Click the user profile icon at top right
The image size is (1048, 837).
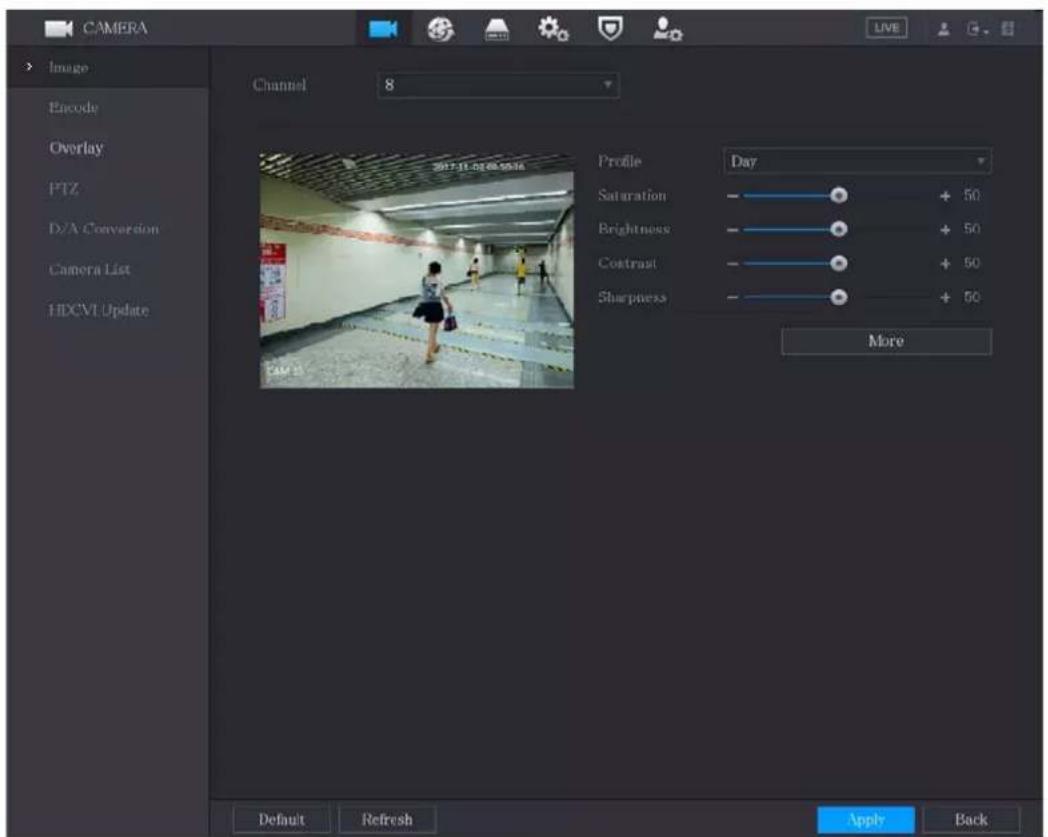(x=943, y=29)
